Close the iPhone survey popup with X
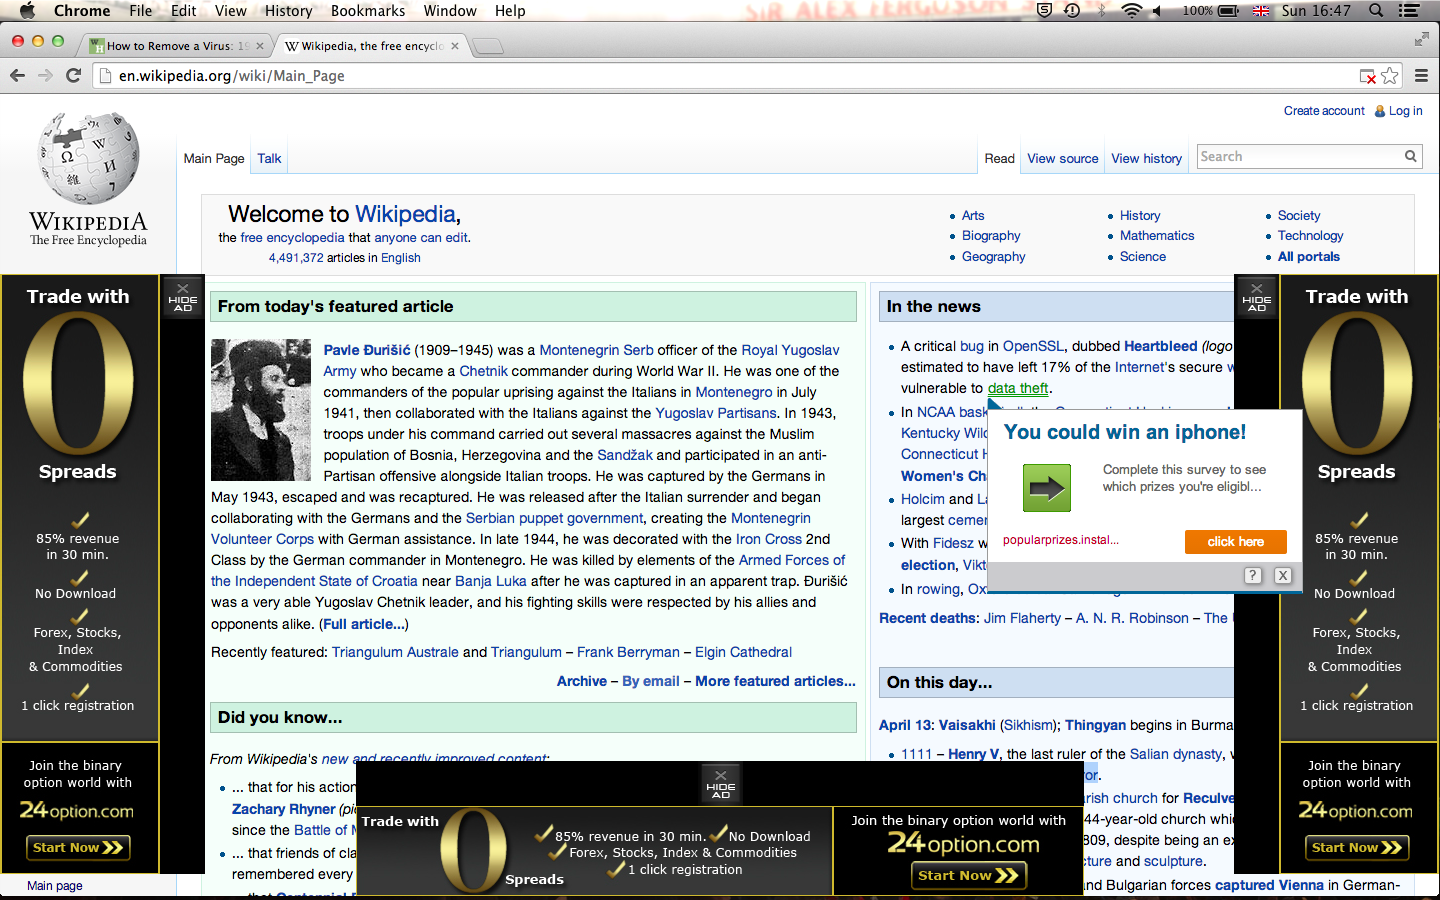This screenshot has height=900, width=1440. 1283,575
